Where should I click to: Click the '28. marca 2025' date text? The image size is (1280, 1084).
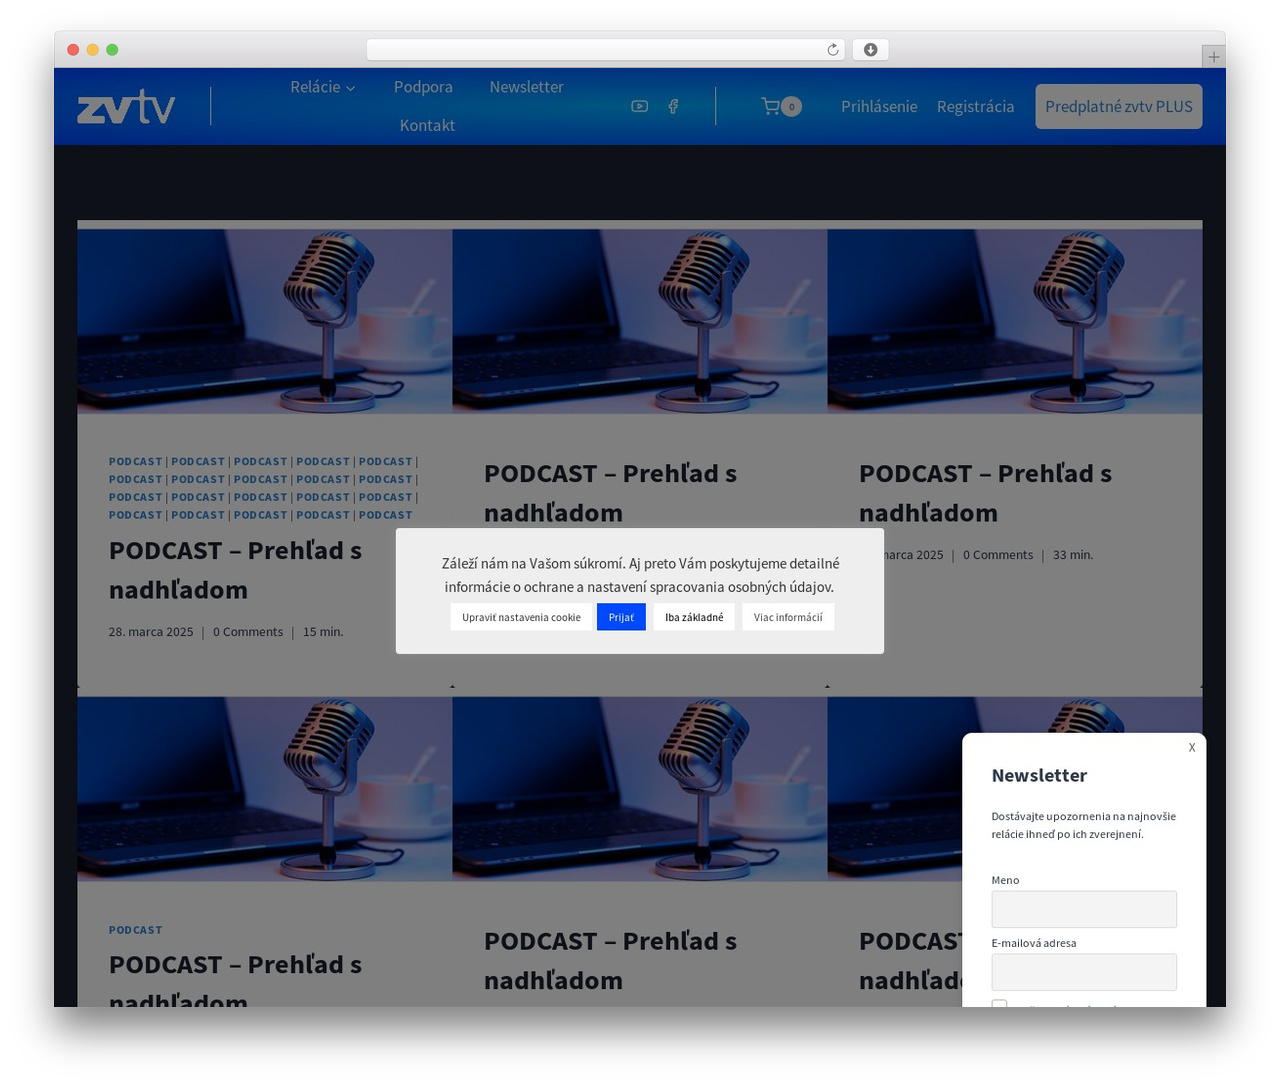pyautogui.click(x=151, y=632)
